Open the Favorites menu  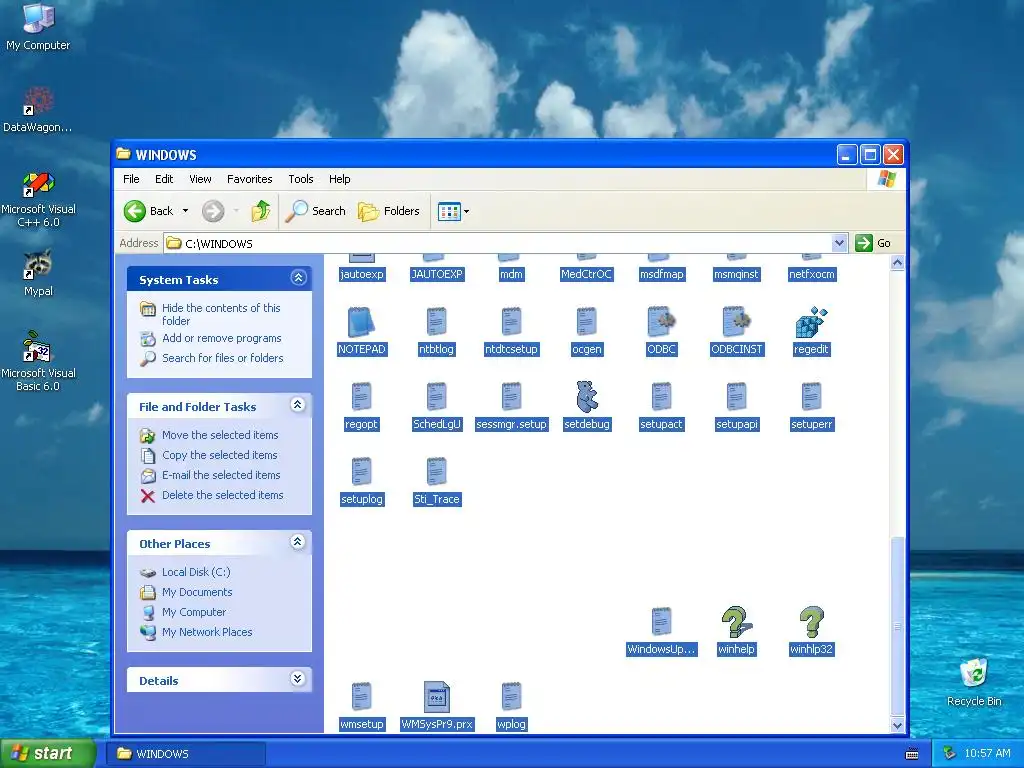click(249, 179)
